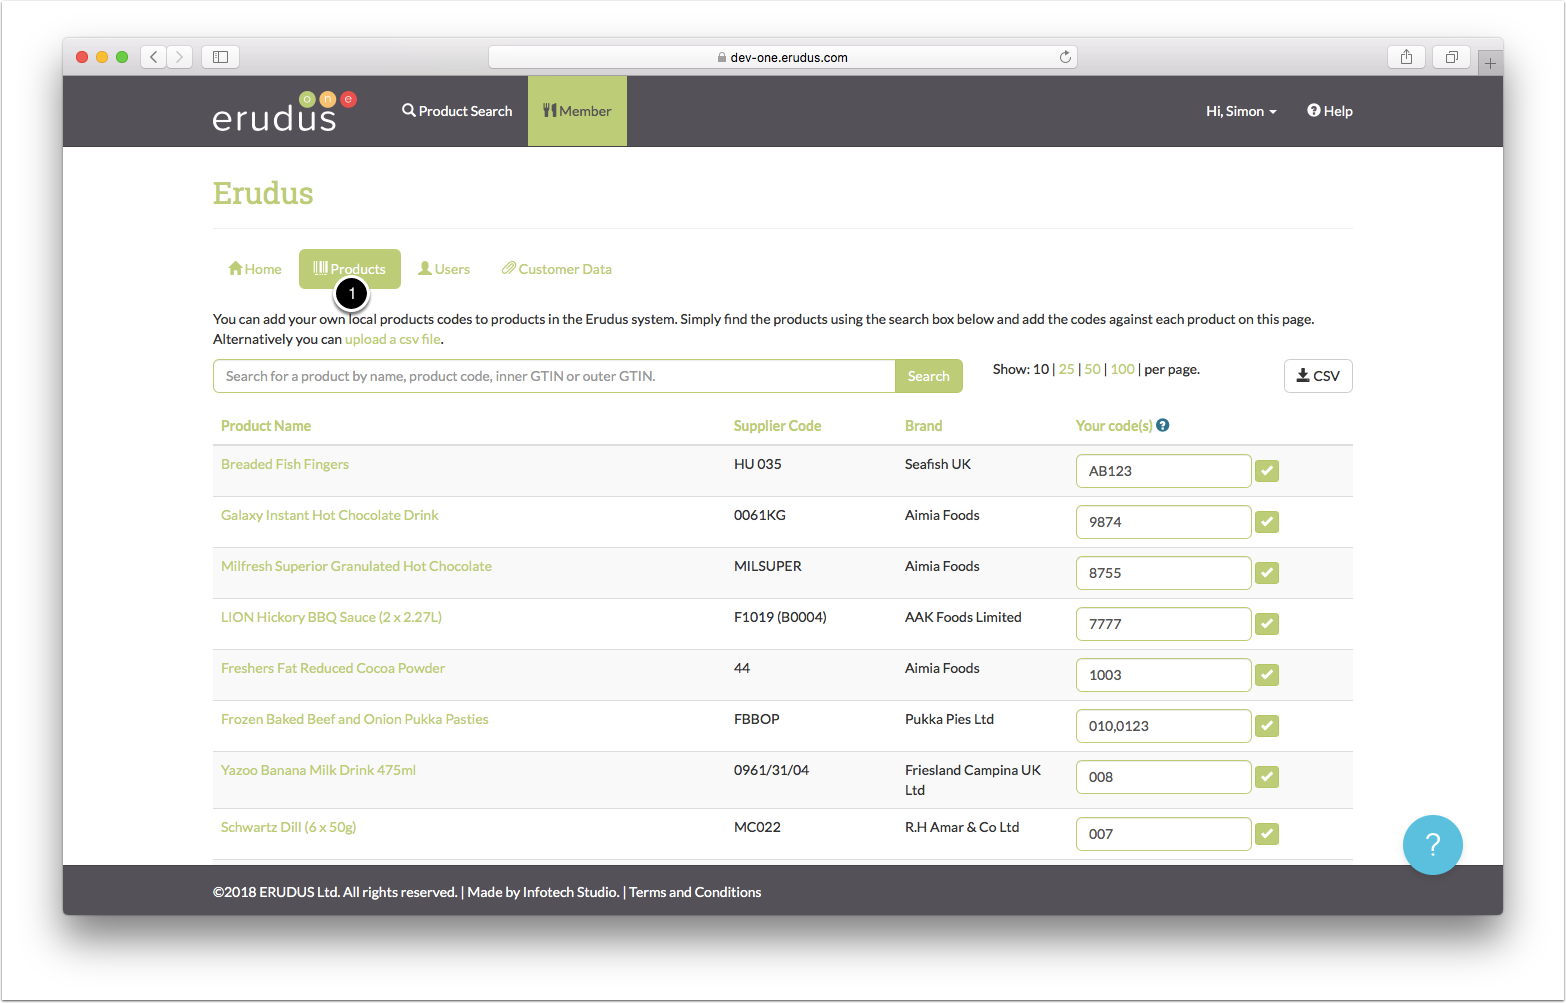The height and width of the screenshot is (1003, 1566).
Task: Open the blue question mark help widget
Action: [1432, 845]
